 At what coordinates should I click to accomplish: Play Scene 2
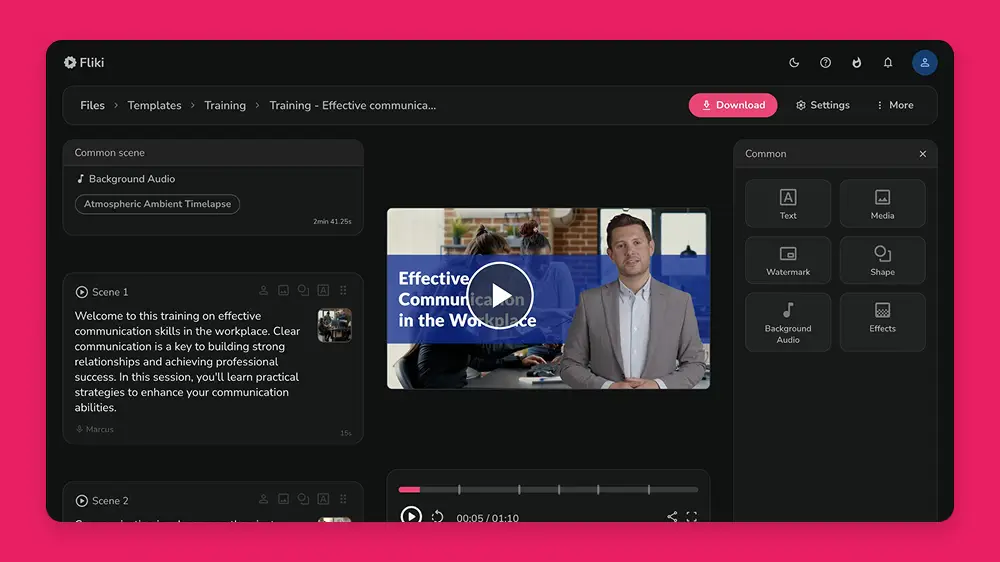point(82,501)
